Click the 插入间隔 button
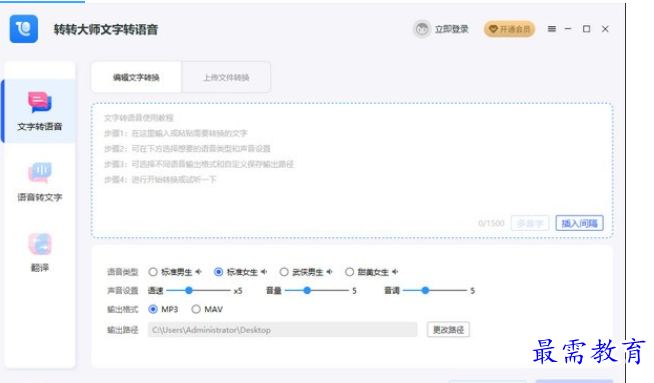Viewport: 654px width, 383px height. pos(579,223)
